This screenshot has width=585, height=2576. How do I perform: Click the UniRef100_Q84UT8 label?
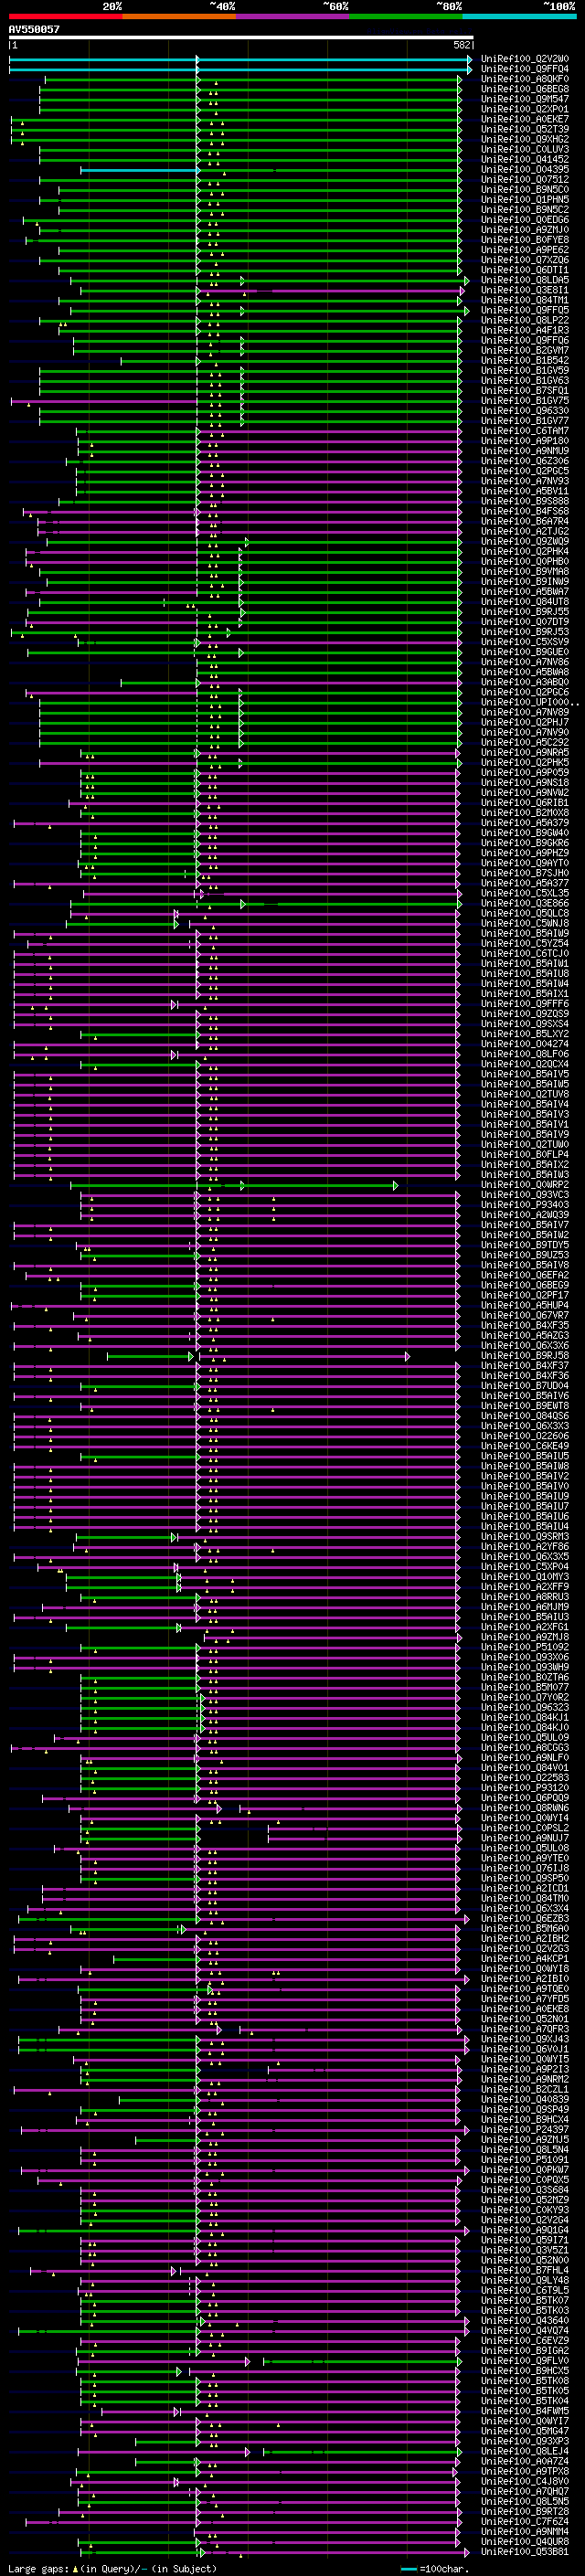[525, 602]
